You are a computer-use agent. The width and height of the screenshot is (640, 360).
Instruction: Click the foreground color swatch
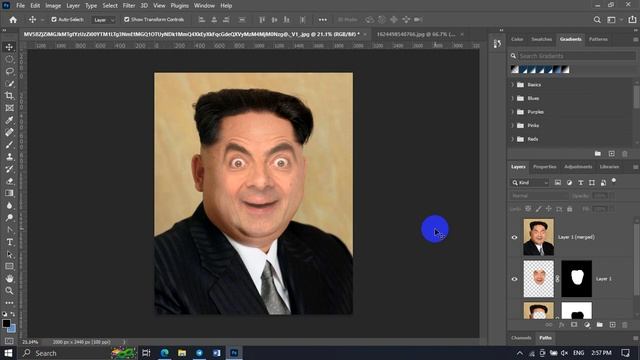6,324
